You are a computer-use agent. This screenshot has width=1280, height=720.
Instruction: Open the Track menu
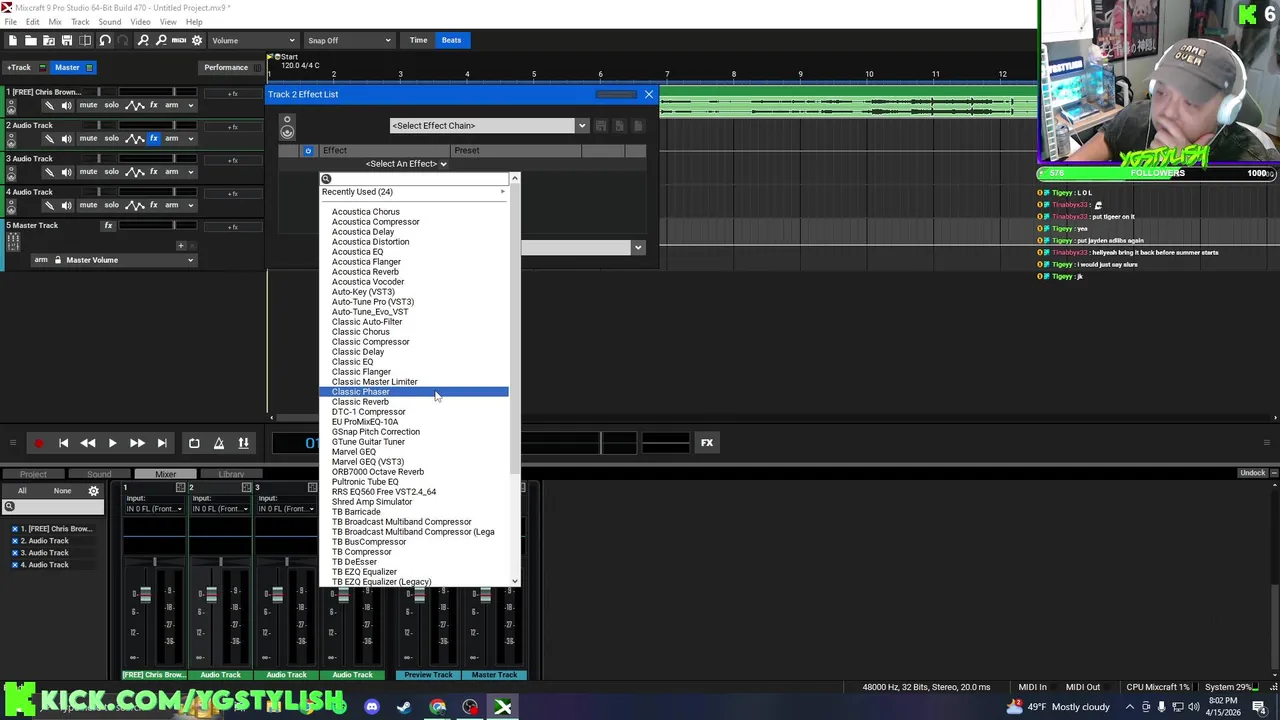pos(80,22)
